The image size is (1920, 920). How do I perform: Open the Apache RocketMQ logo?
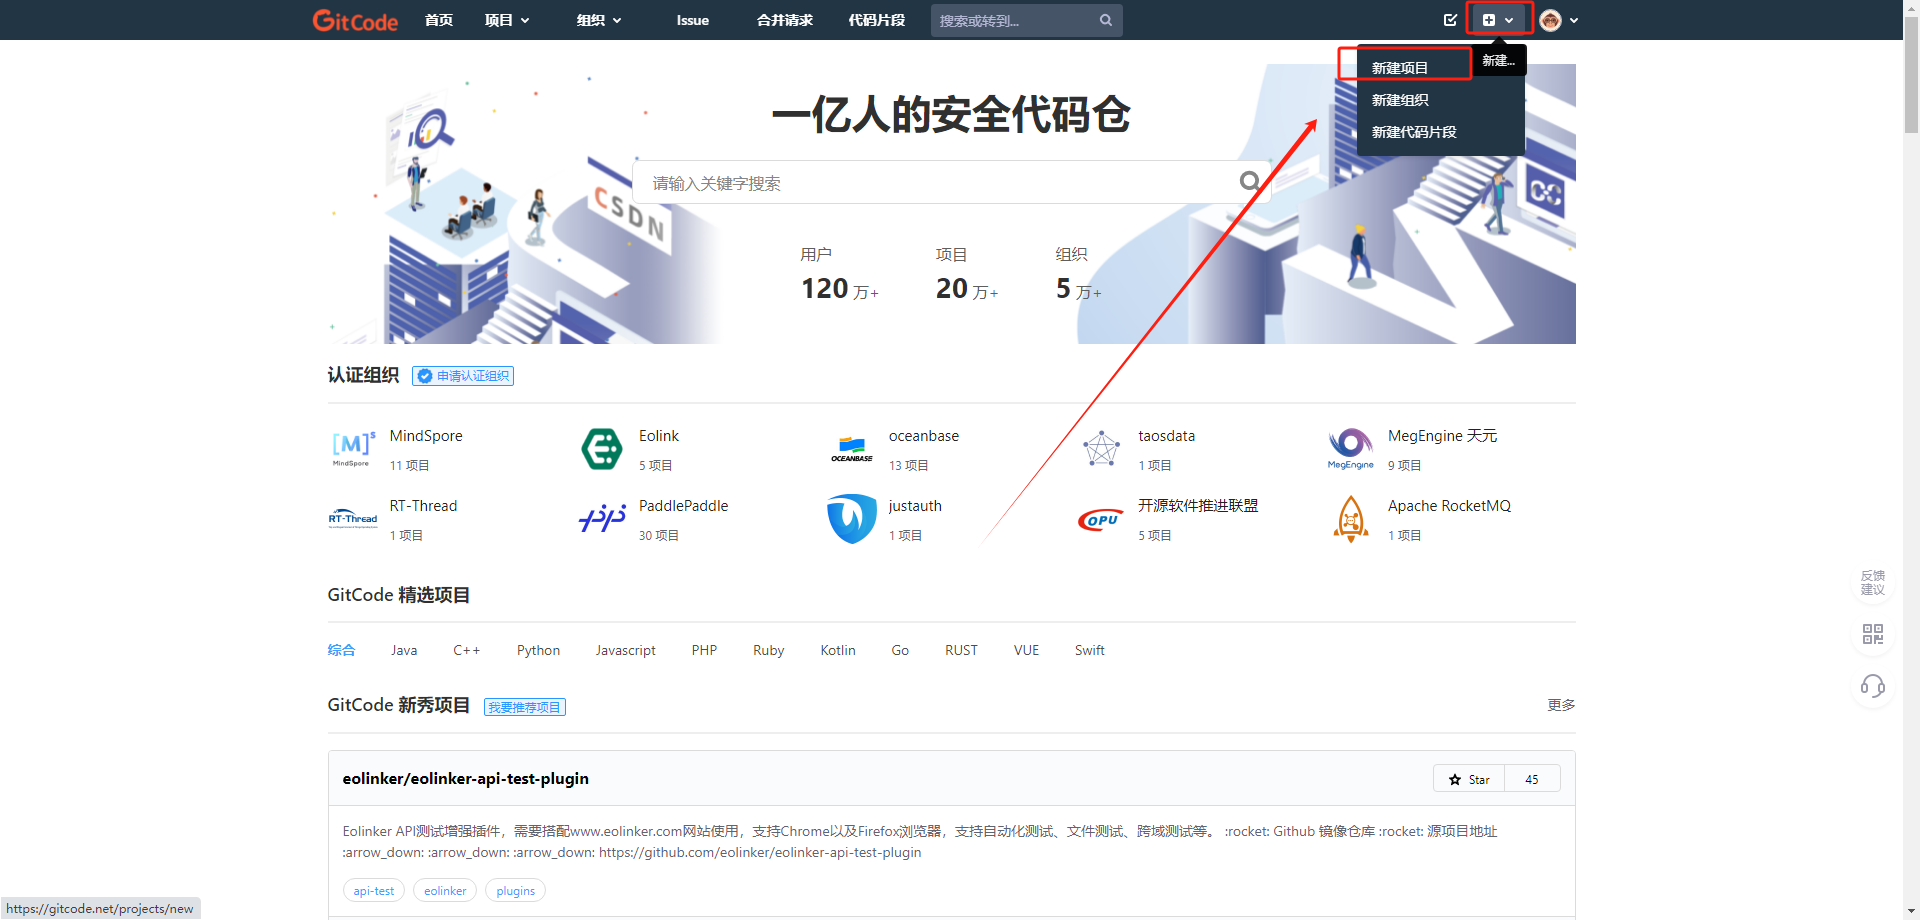(1351, 519)
